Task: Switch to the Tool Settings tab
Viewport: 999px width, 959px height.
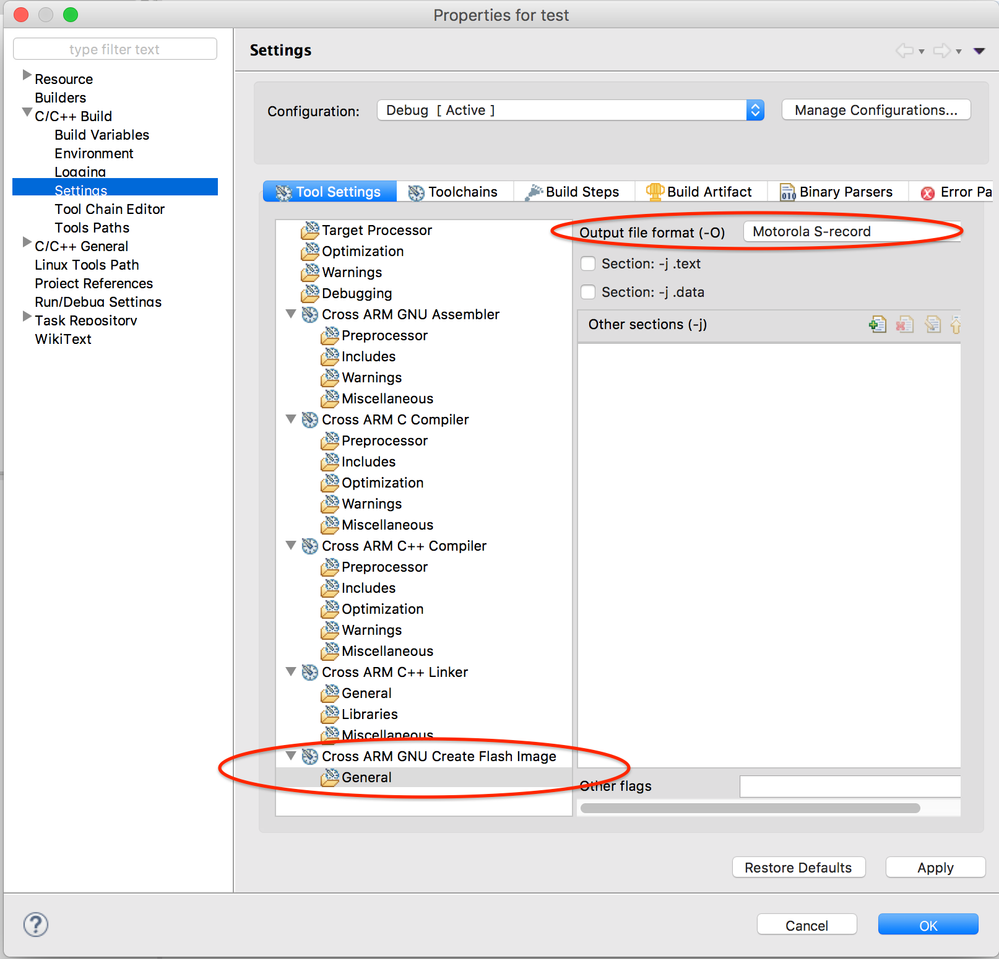Action: [329, 192]
